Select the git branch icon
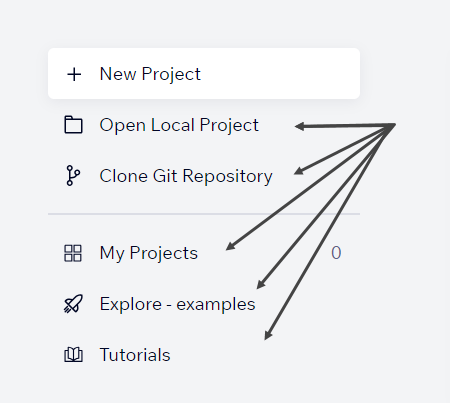This screenshot has height=403, width=450. (73, 175)
